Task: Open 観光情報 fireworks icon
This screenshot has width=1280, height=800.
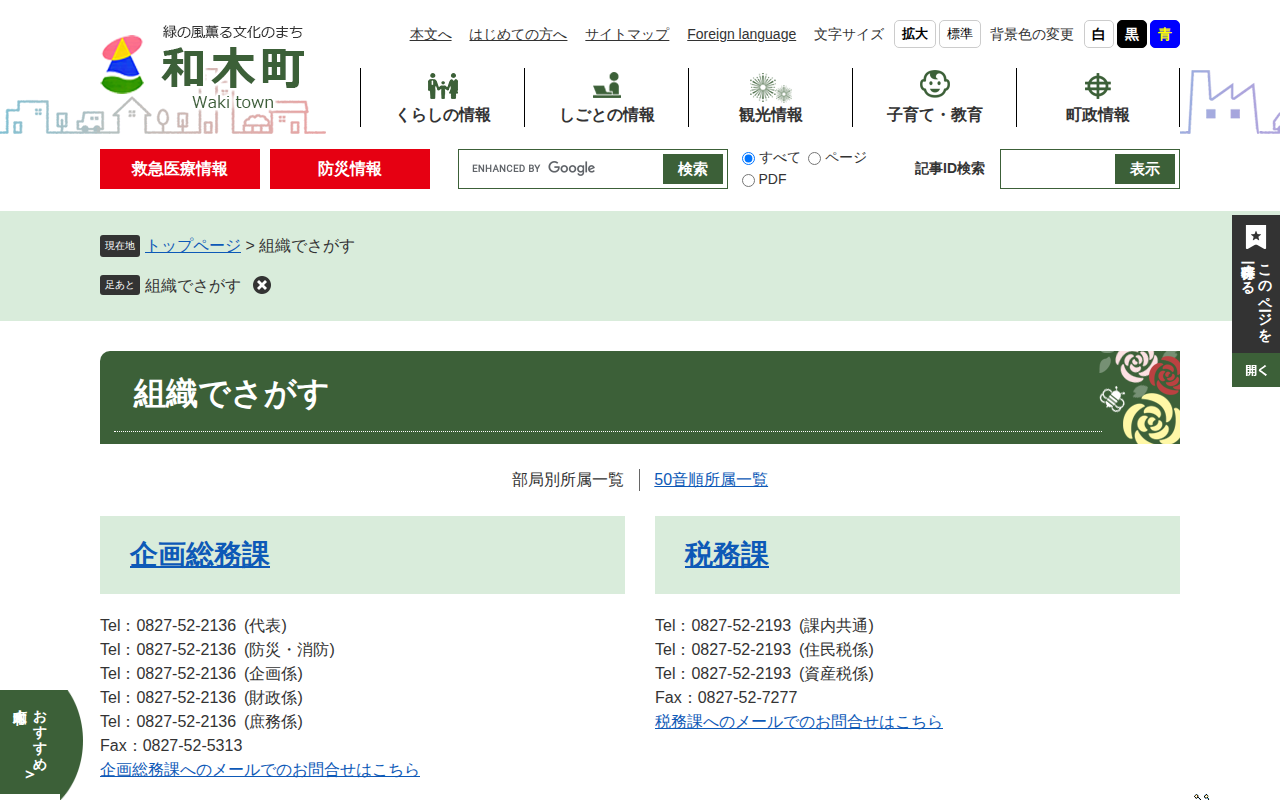Action: (770, 87)
